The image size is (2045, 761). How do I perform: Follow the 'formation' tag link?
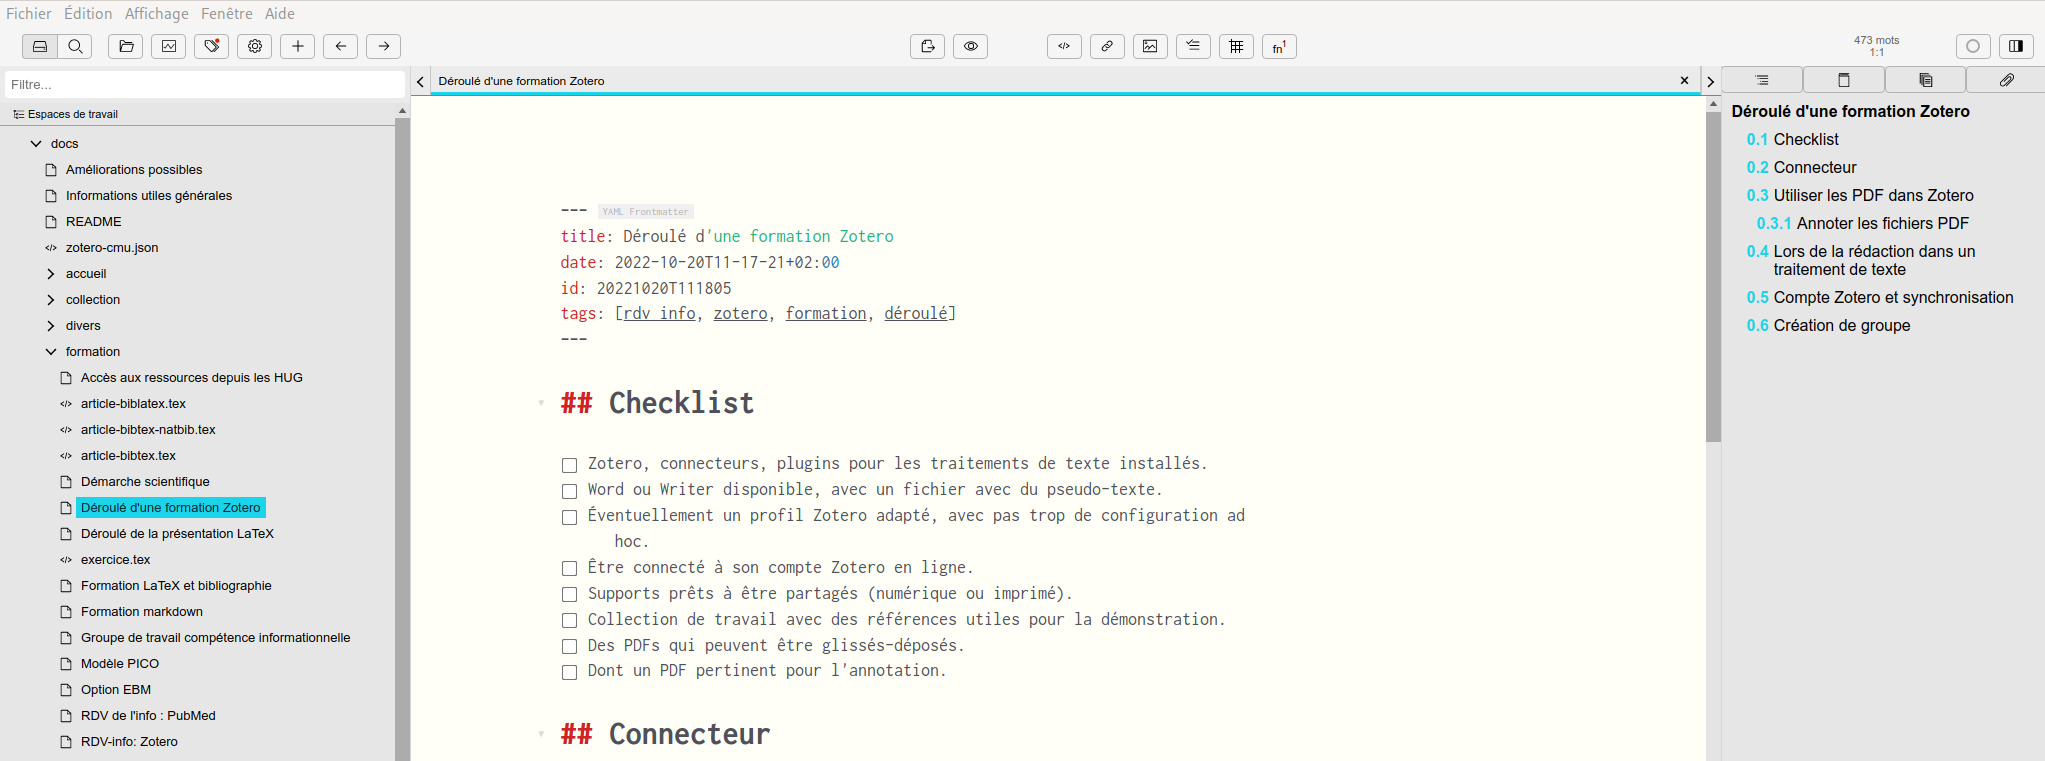(826, 313)
